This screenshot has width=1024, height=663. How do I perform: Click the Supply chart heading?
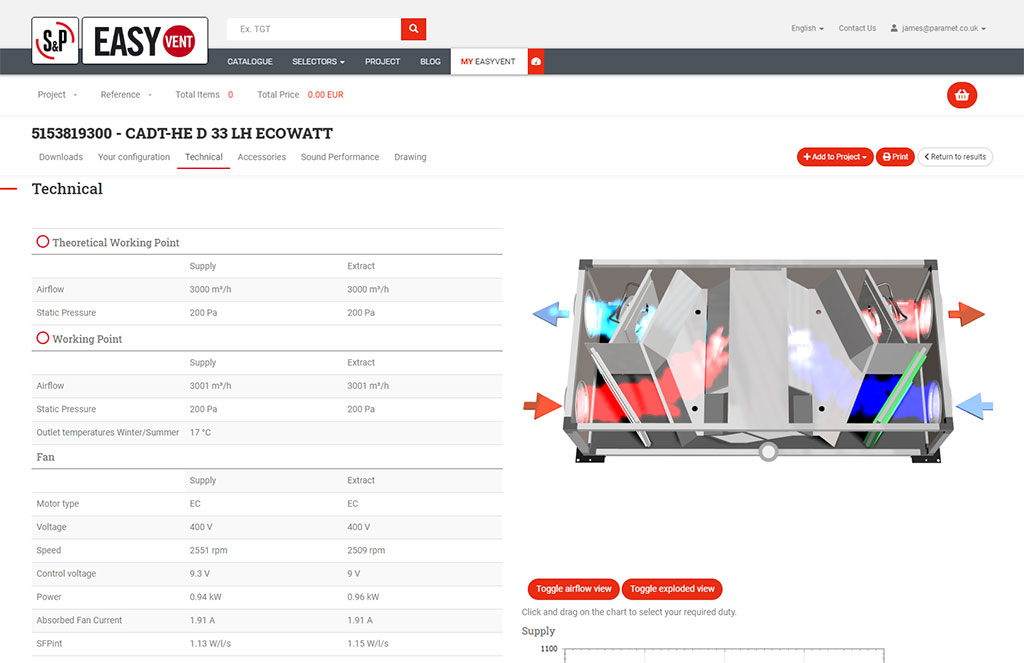tap(538, 631)
